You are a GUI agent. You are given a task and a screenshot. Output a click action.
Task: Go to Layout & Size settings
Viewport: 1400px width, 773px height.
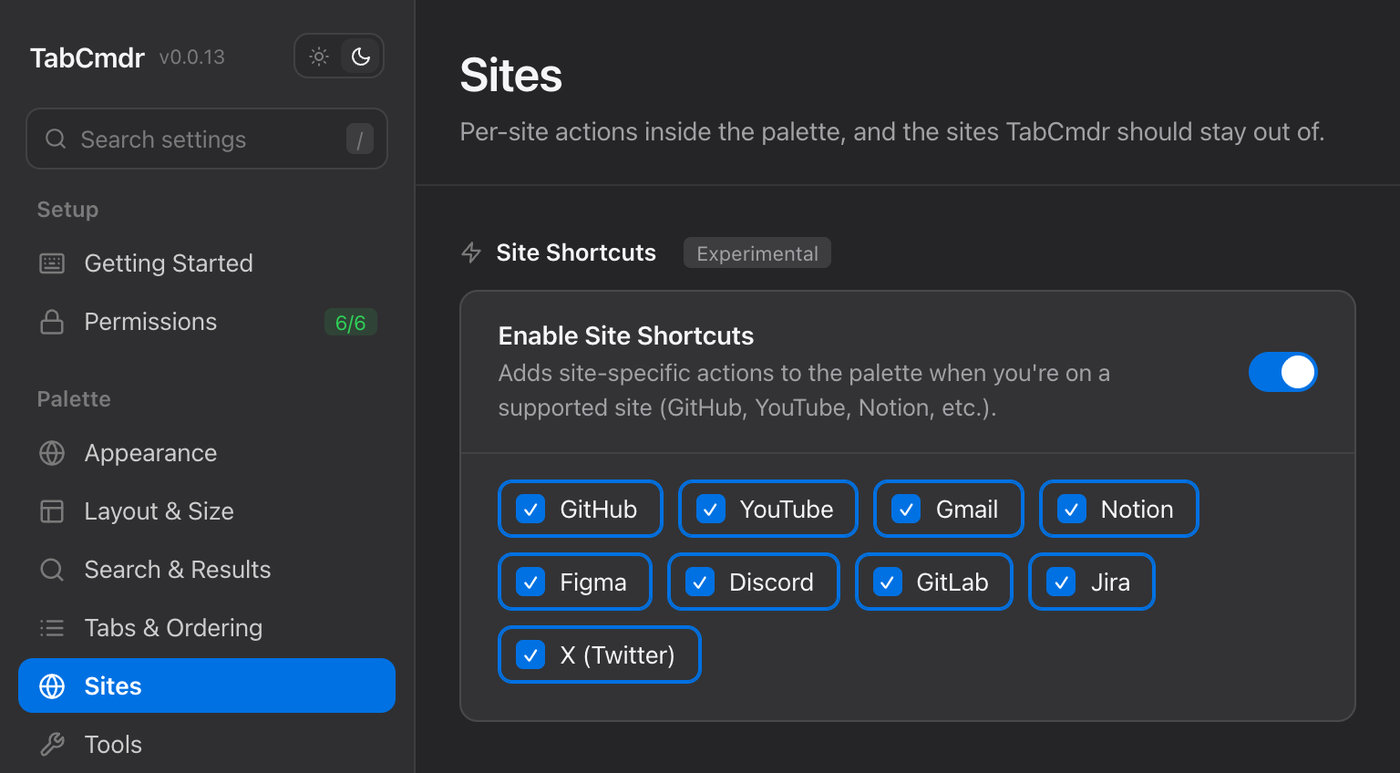tap(207, 511)
